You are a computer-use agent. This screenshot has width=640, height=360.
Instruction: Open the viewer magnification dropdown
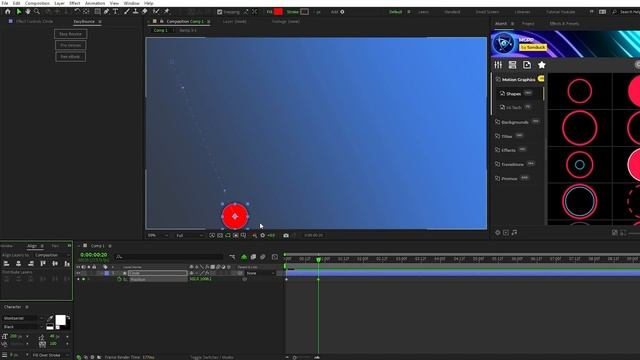[x=158, y=236]
